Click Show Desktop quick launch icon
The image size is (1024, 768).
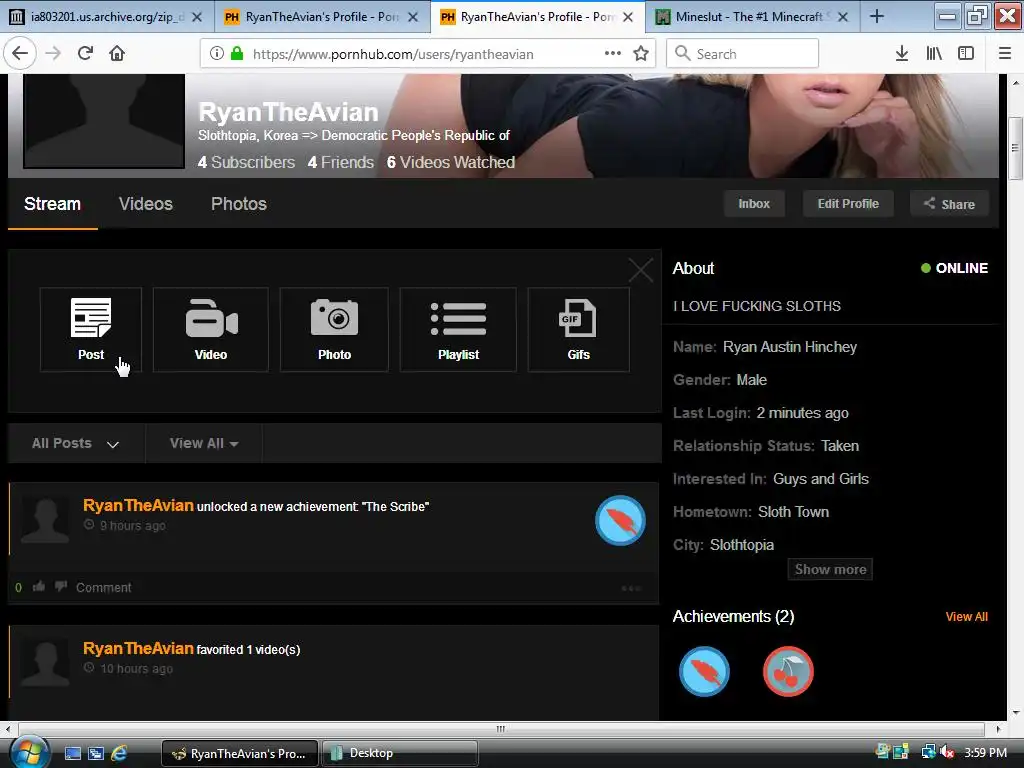click(x=72, y=753)
